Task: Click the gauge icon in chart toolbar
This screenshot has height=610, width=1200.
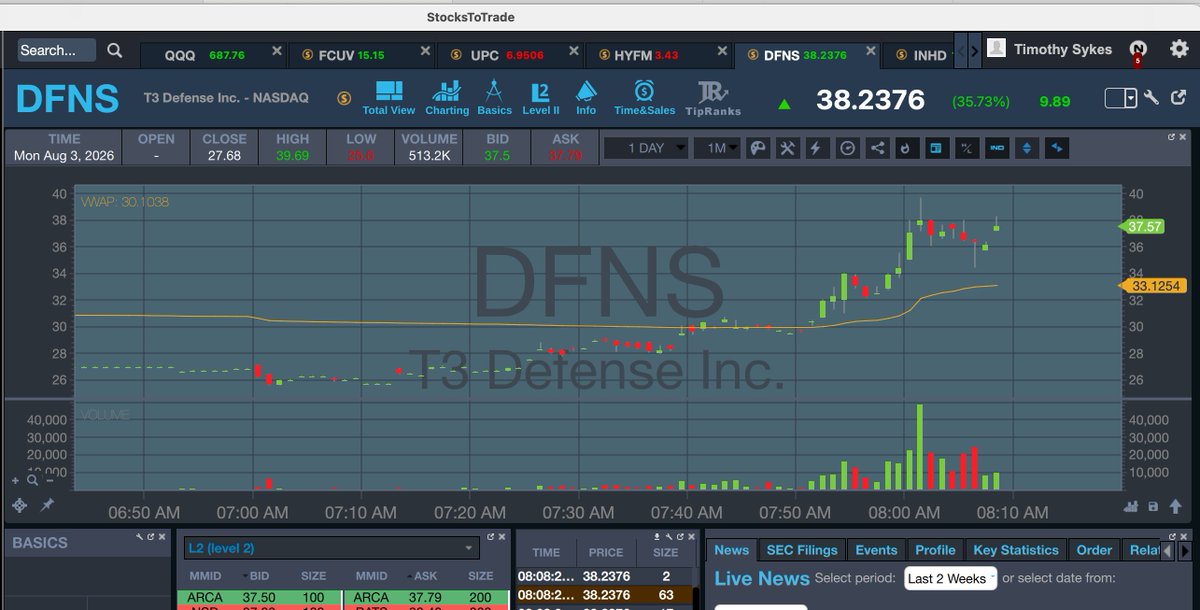Action: [x=848, y=148]
